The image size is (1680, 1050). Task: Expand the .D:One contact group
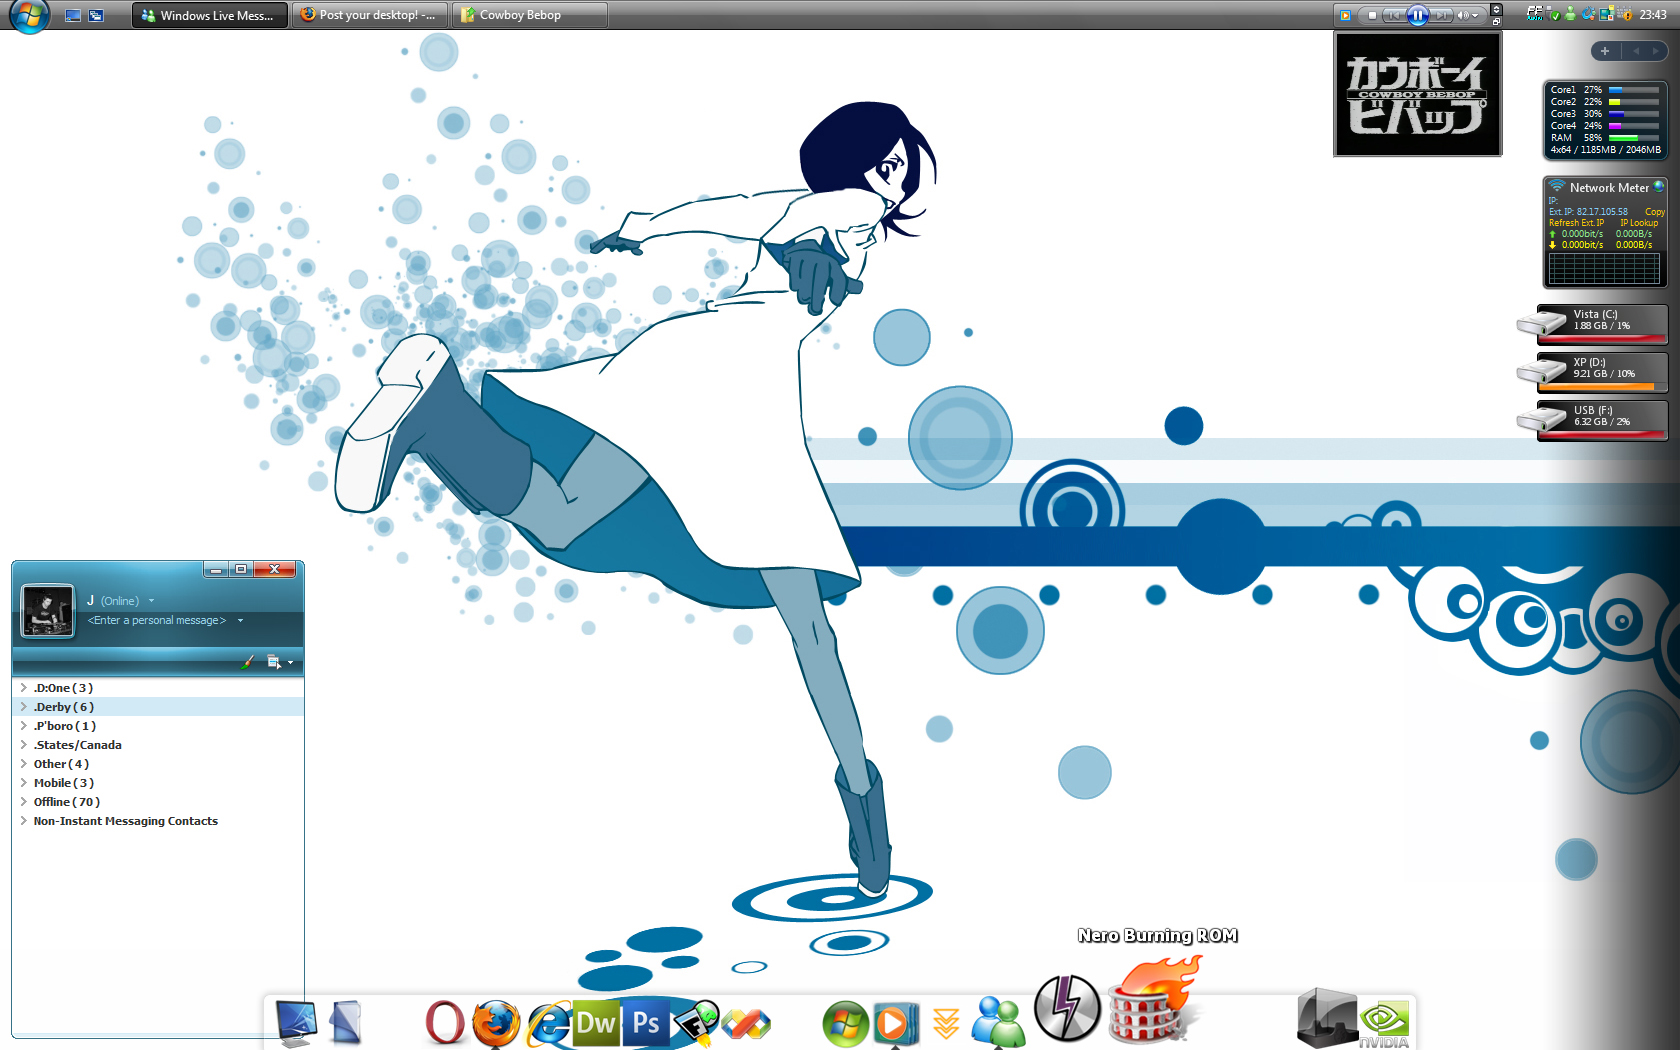(x=23, y=688)
